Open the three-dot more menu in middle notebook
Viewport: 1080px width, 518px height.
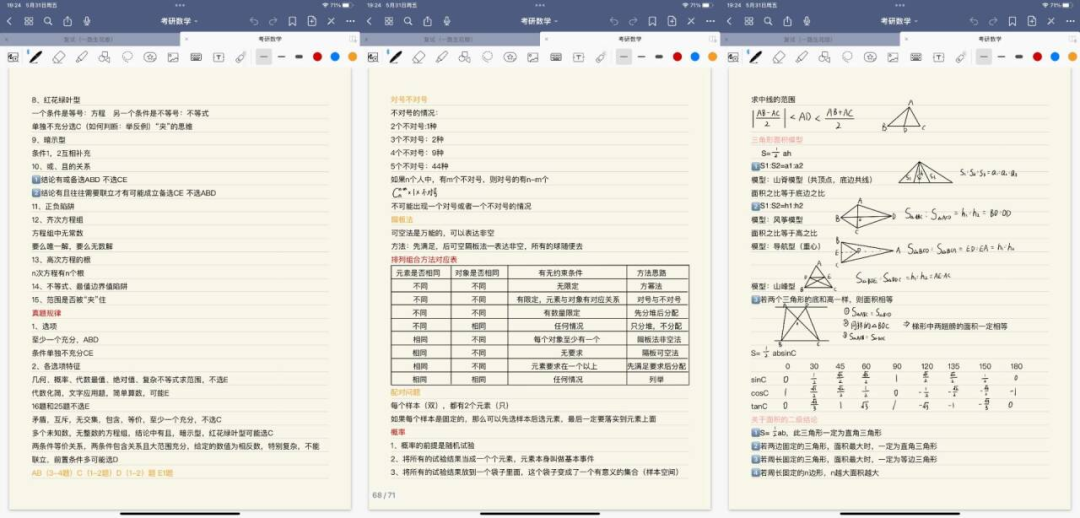pos(711,20)
